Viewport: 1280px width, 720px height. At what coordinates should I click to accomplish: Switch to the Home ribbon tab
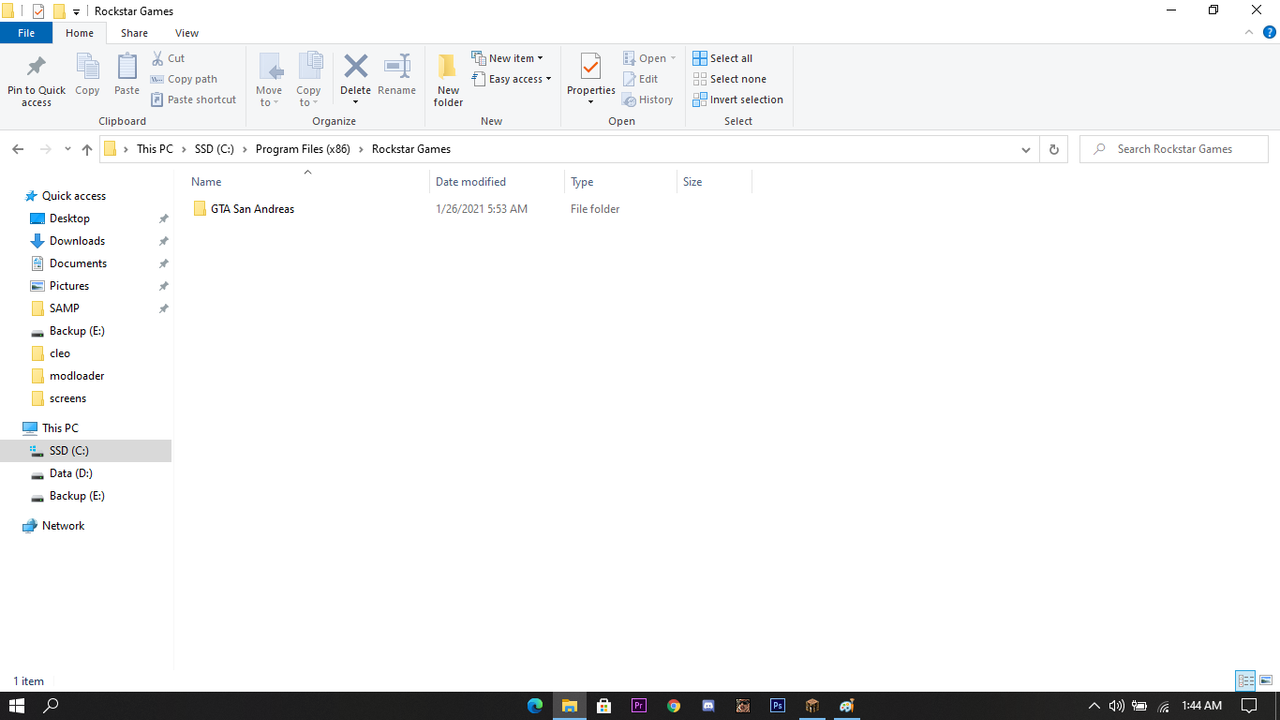click(80, 33)
